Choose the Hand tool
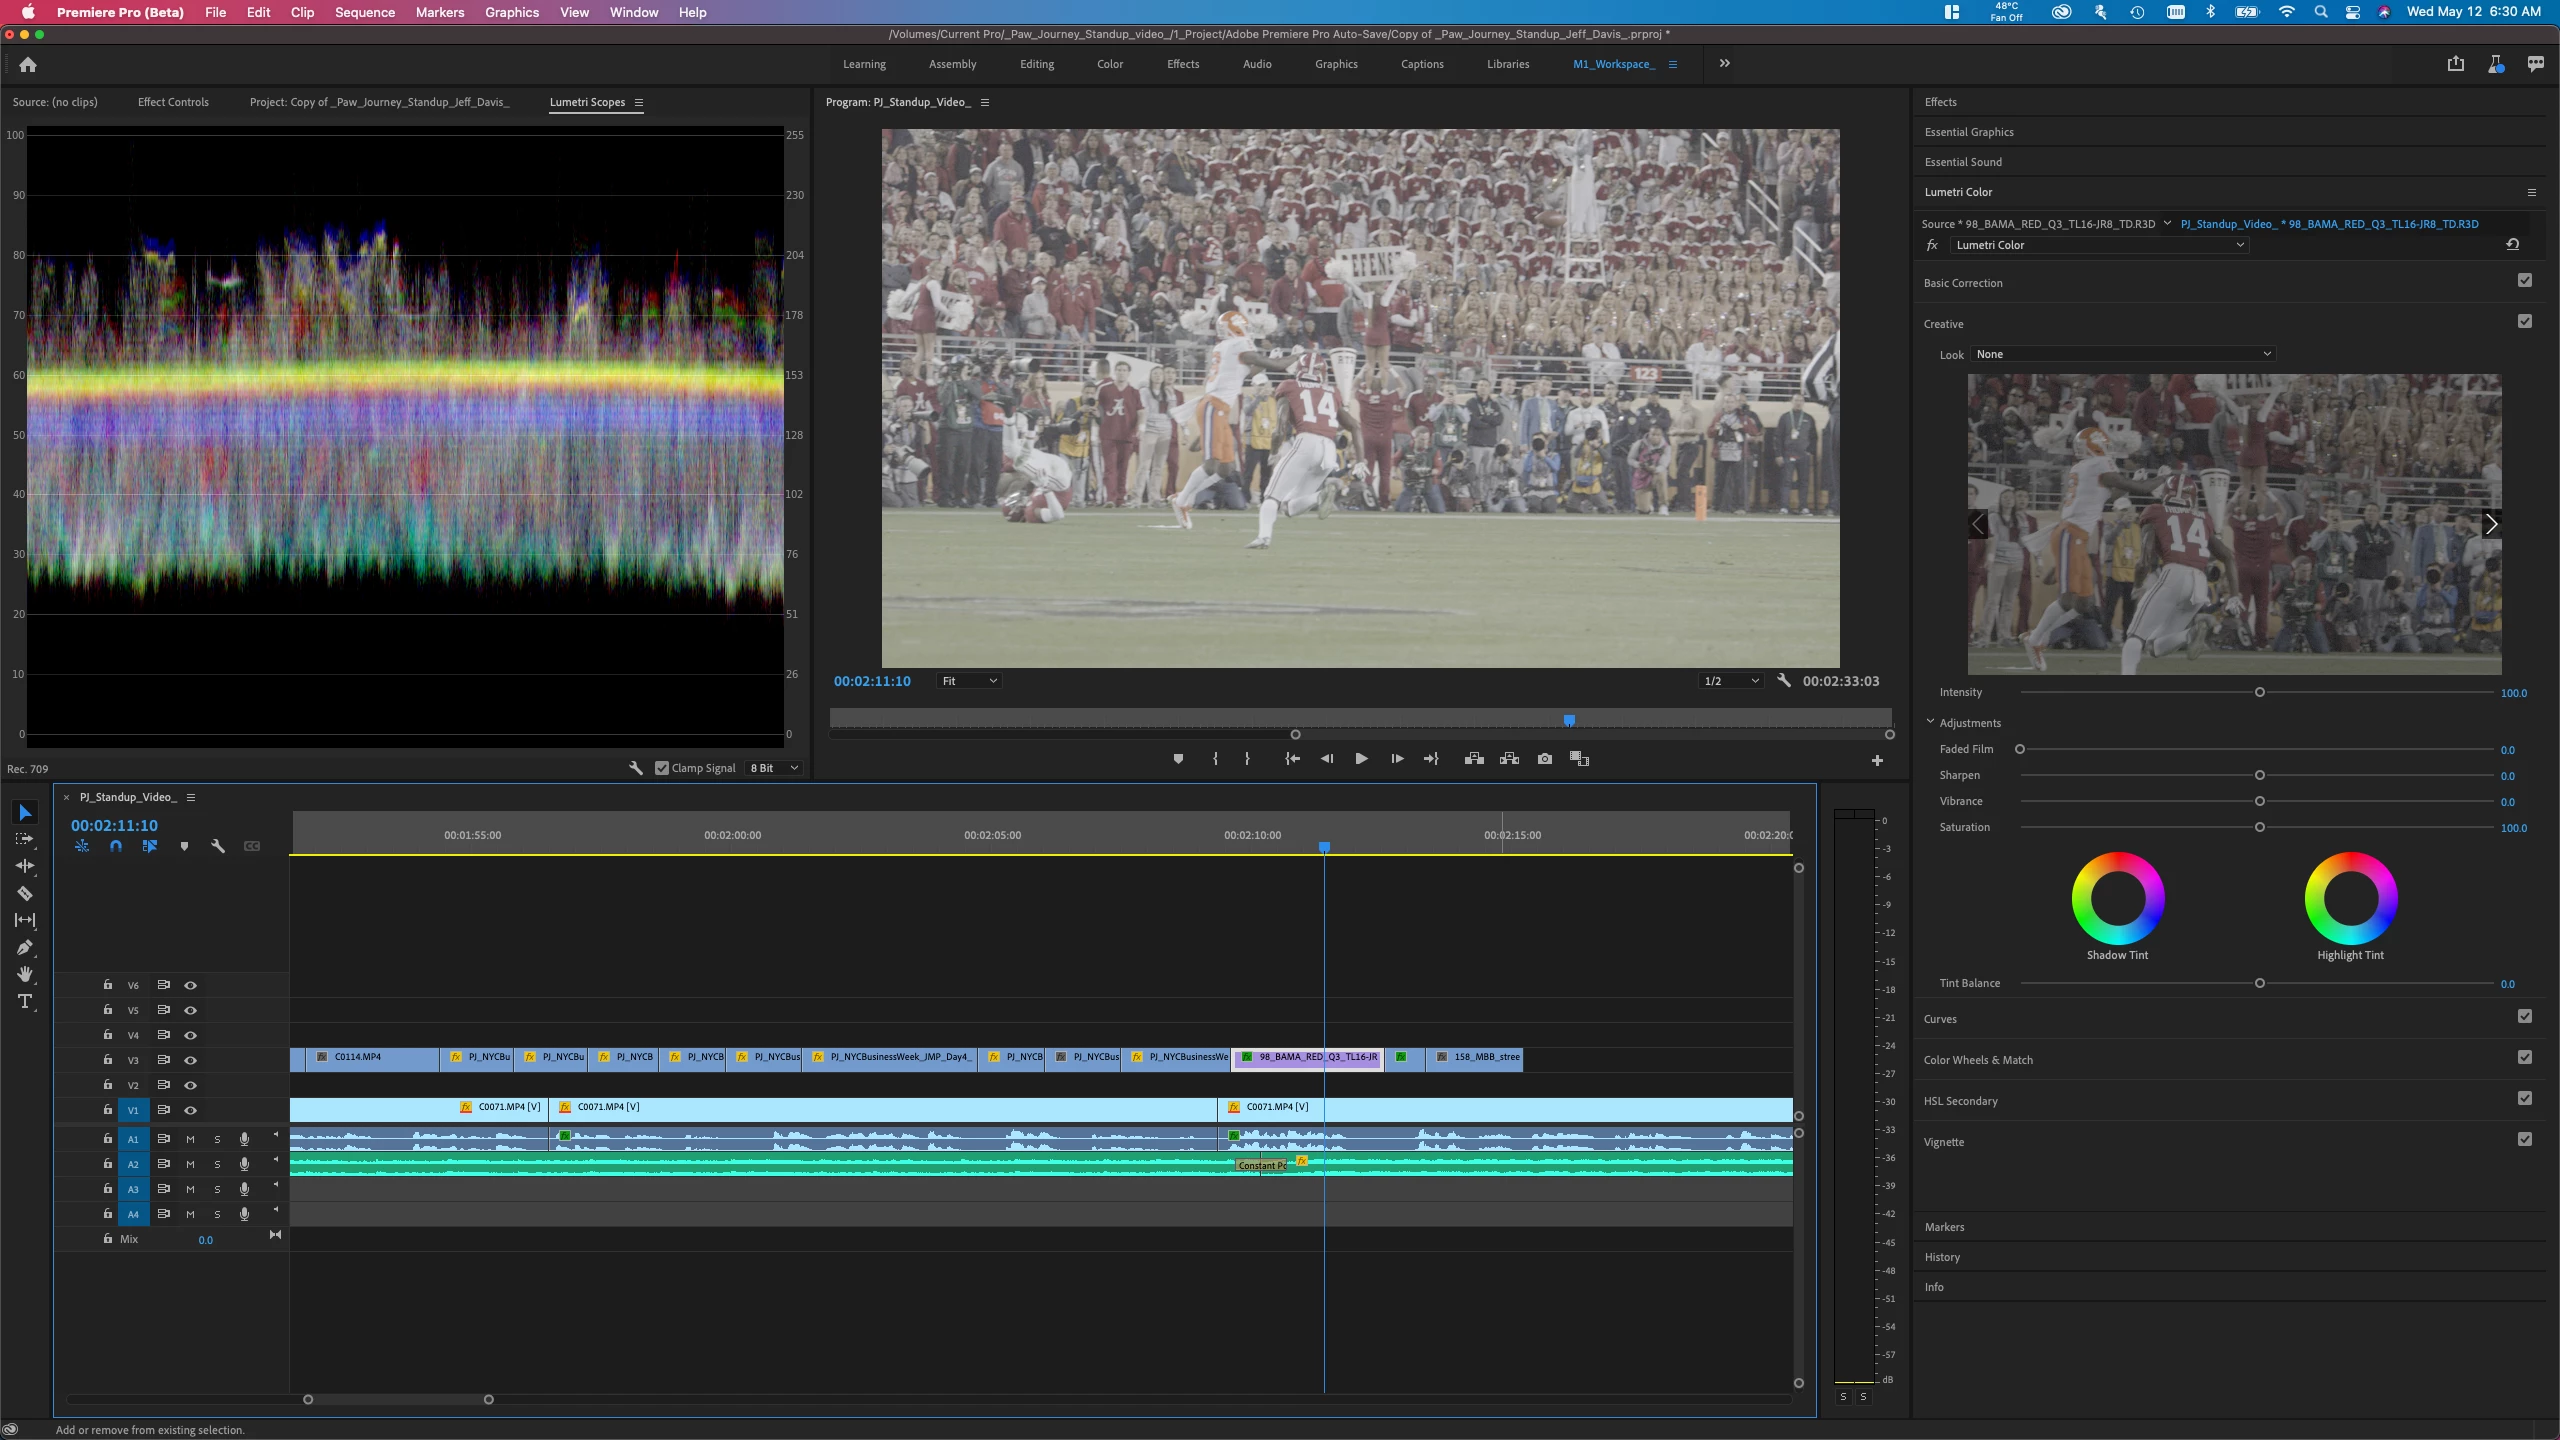Screen dimensions: 2560x1440 pyautogui.click(x=25, y=974)
